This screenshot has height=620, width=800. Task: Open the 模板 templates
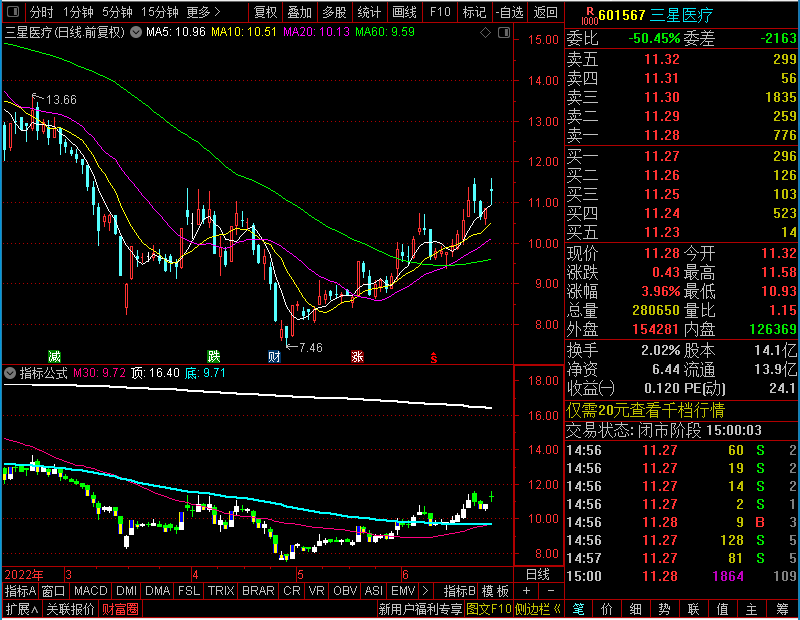(x=495, y=591)
